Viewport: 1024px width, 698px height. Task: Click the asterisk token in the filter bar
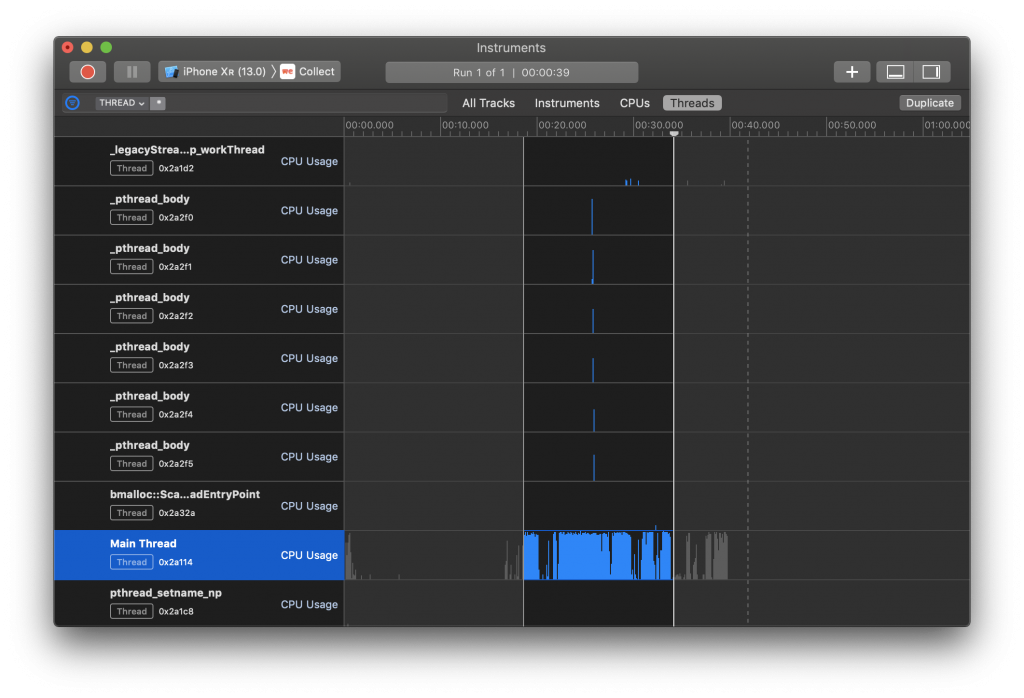click(159, 103)
